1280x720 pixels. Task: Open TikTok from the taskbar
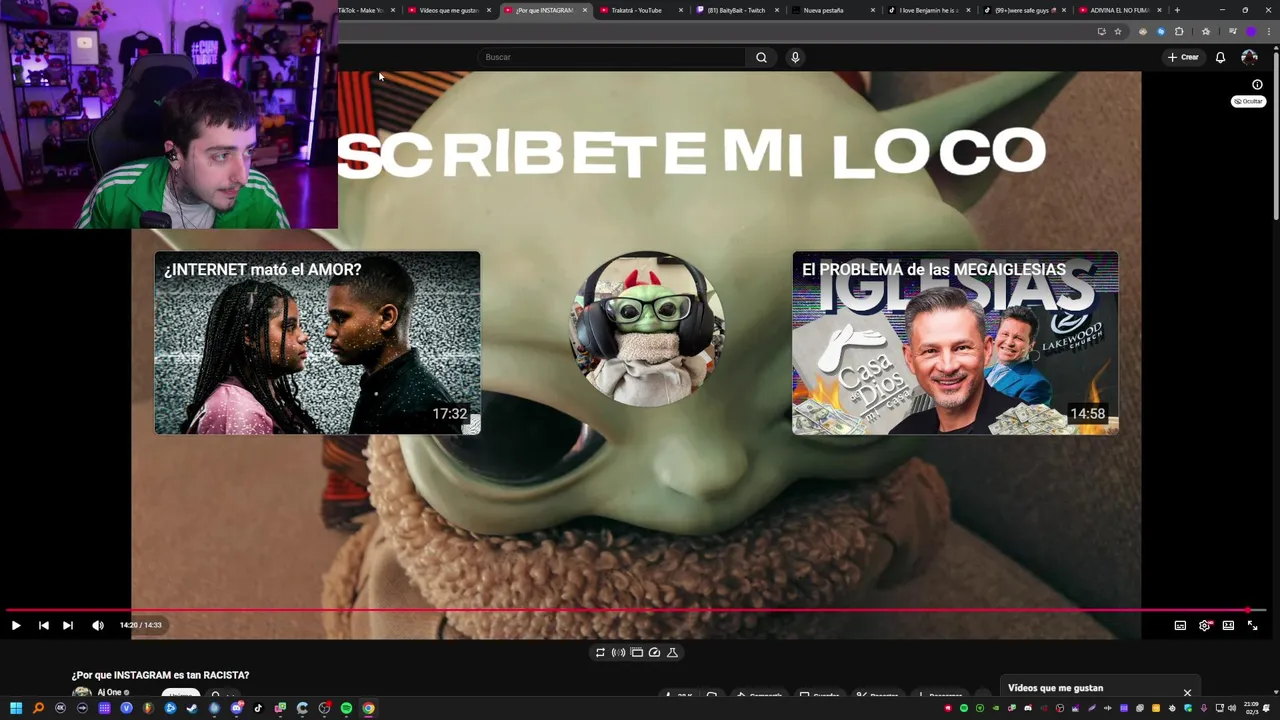(258, 708)
